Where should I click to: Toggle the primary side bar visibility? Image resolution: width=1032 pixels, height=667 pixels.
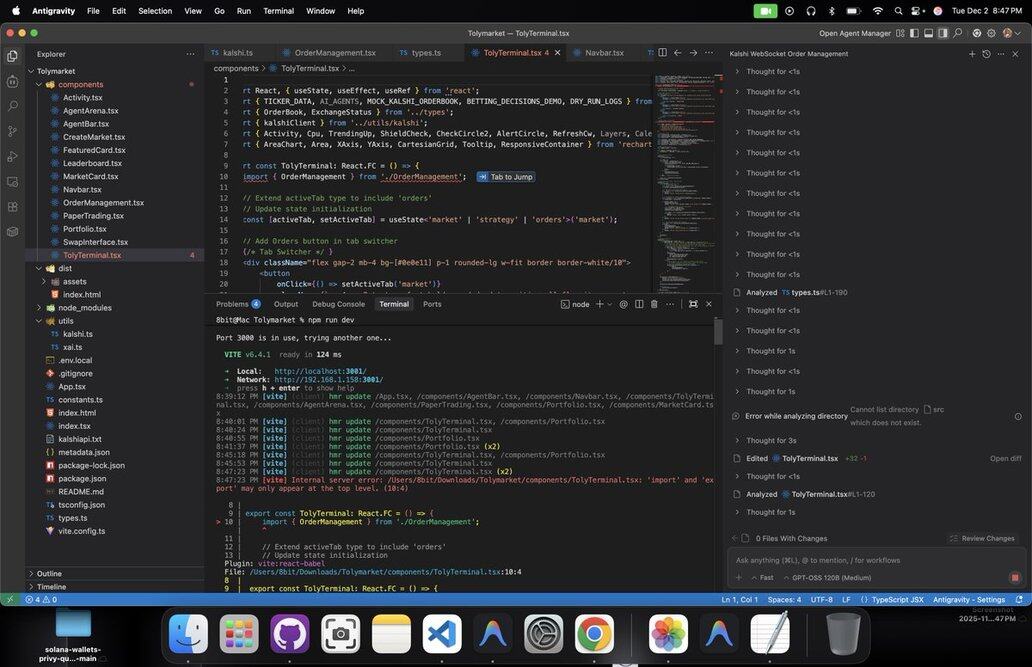point(914,33)
